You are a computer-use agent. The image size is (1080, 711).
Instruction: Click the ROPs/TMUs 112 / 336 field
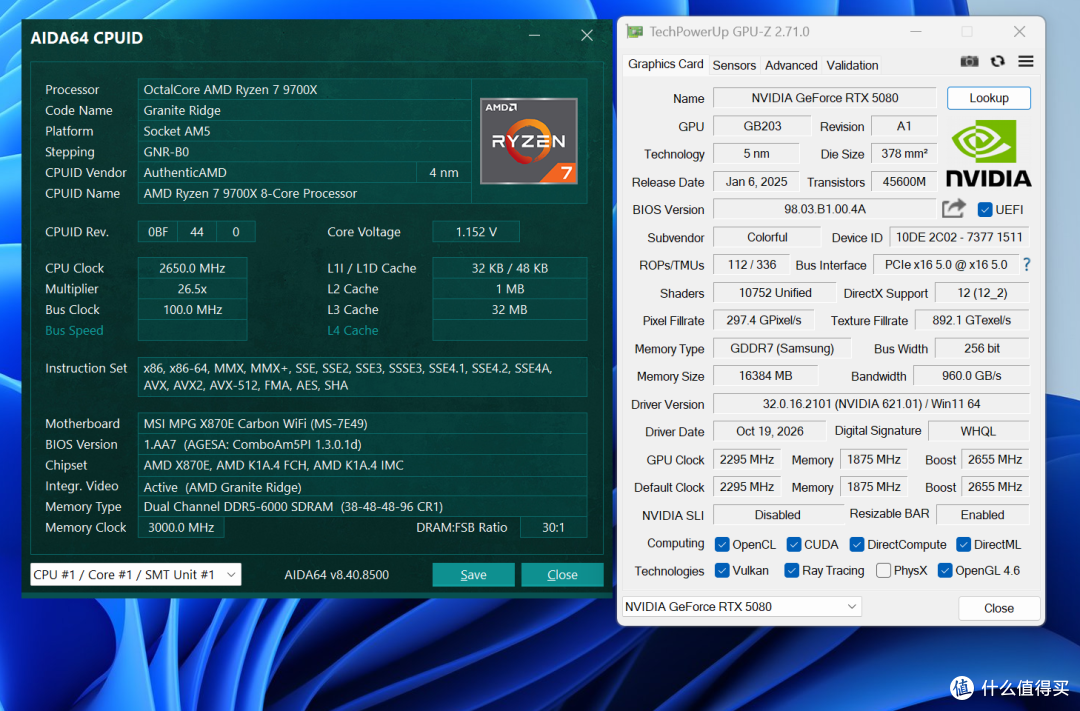tap(751, 265)
